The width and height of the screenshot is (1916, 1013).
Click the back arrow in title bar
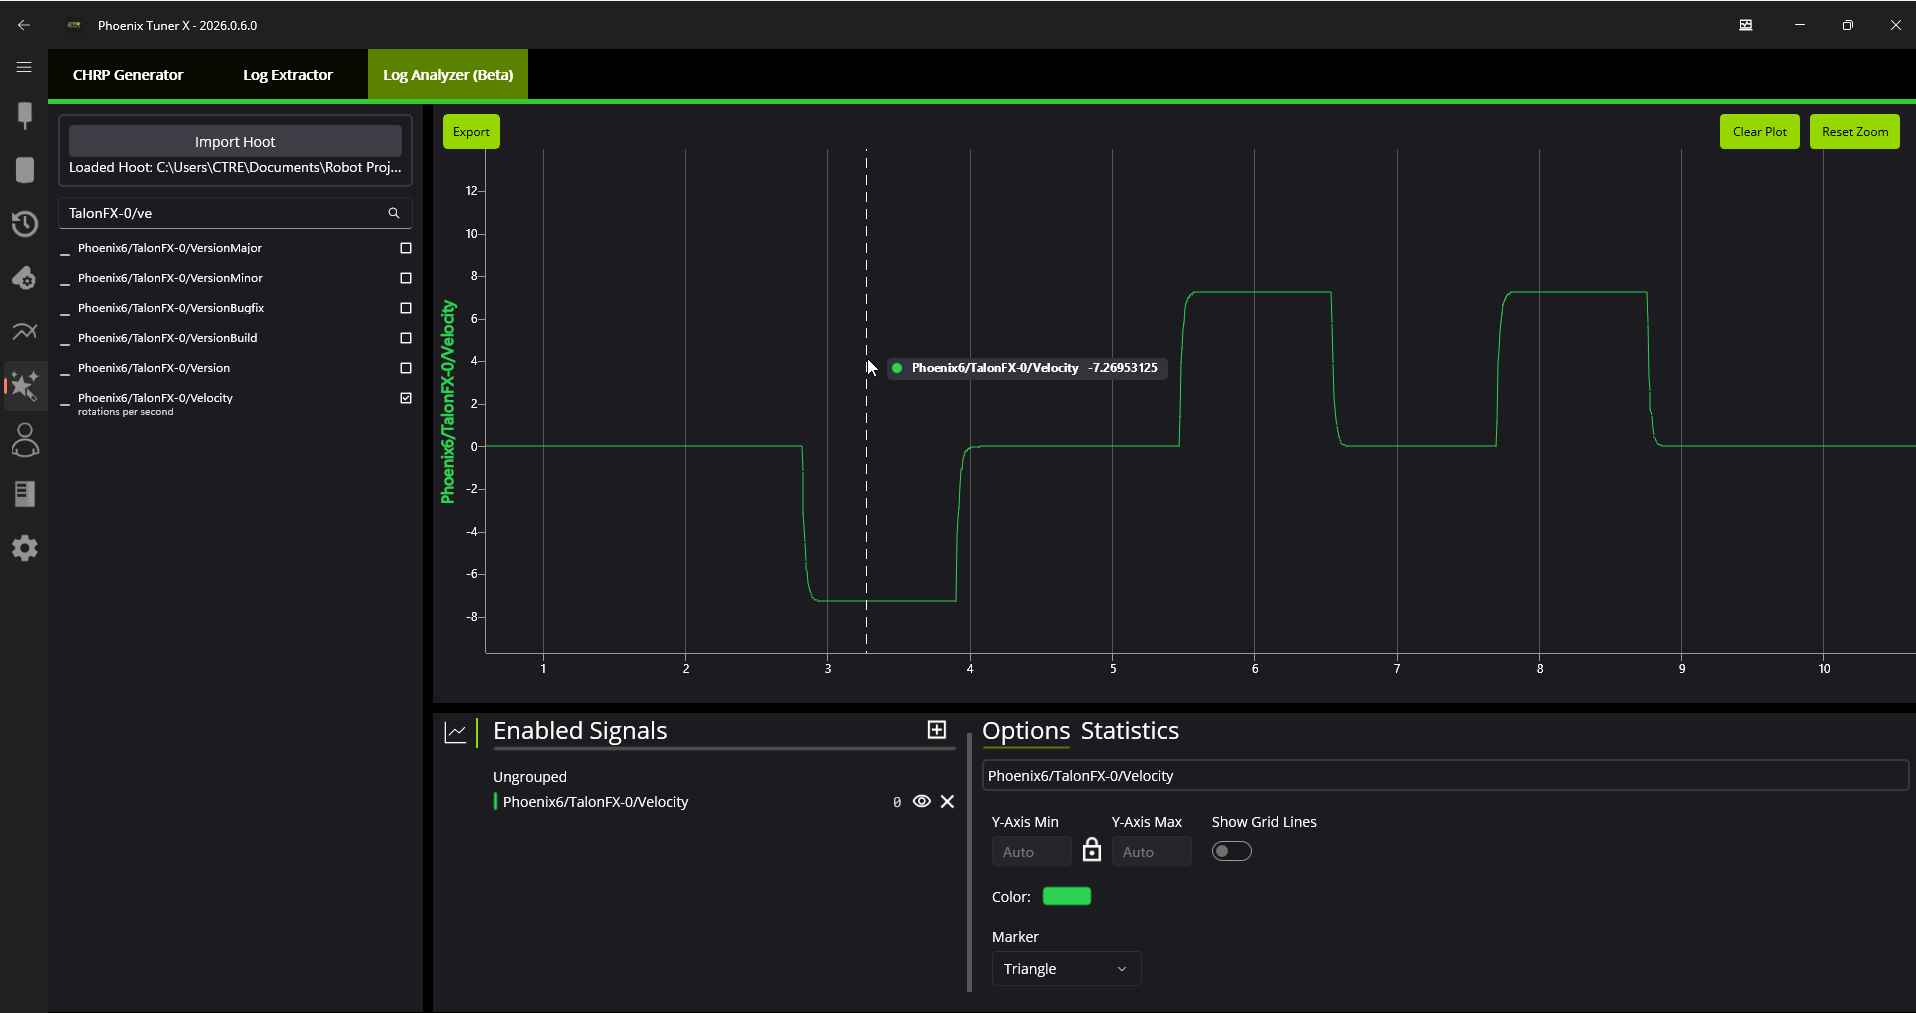[24, 25]
